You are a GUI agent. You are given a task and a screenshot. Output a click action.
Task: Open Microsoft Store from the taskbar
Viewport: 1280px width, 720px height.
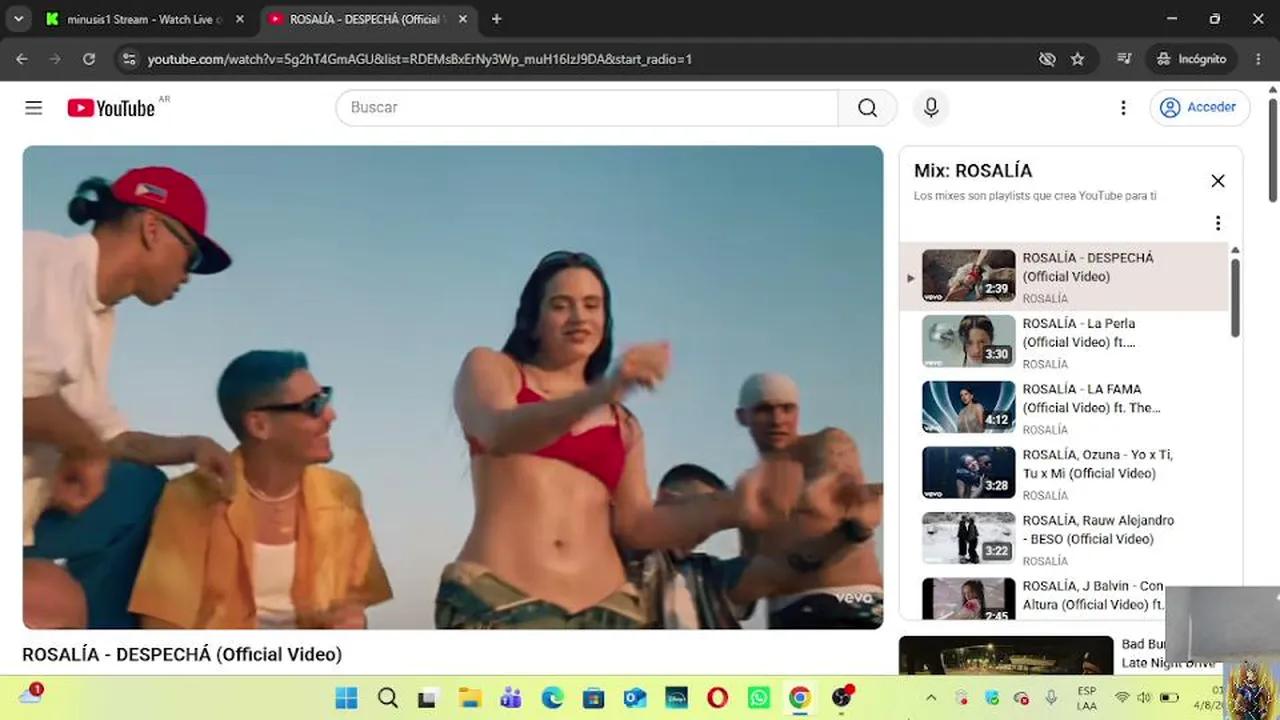pyautogui.click(x=594, y=698)
